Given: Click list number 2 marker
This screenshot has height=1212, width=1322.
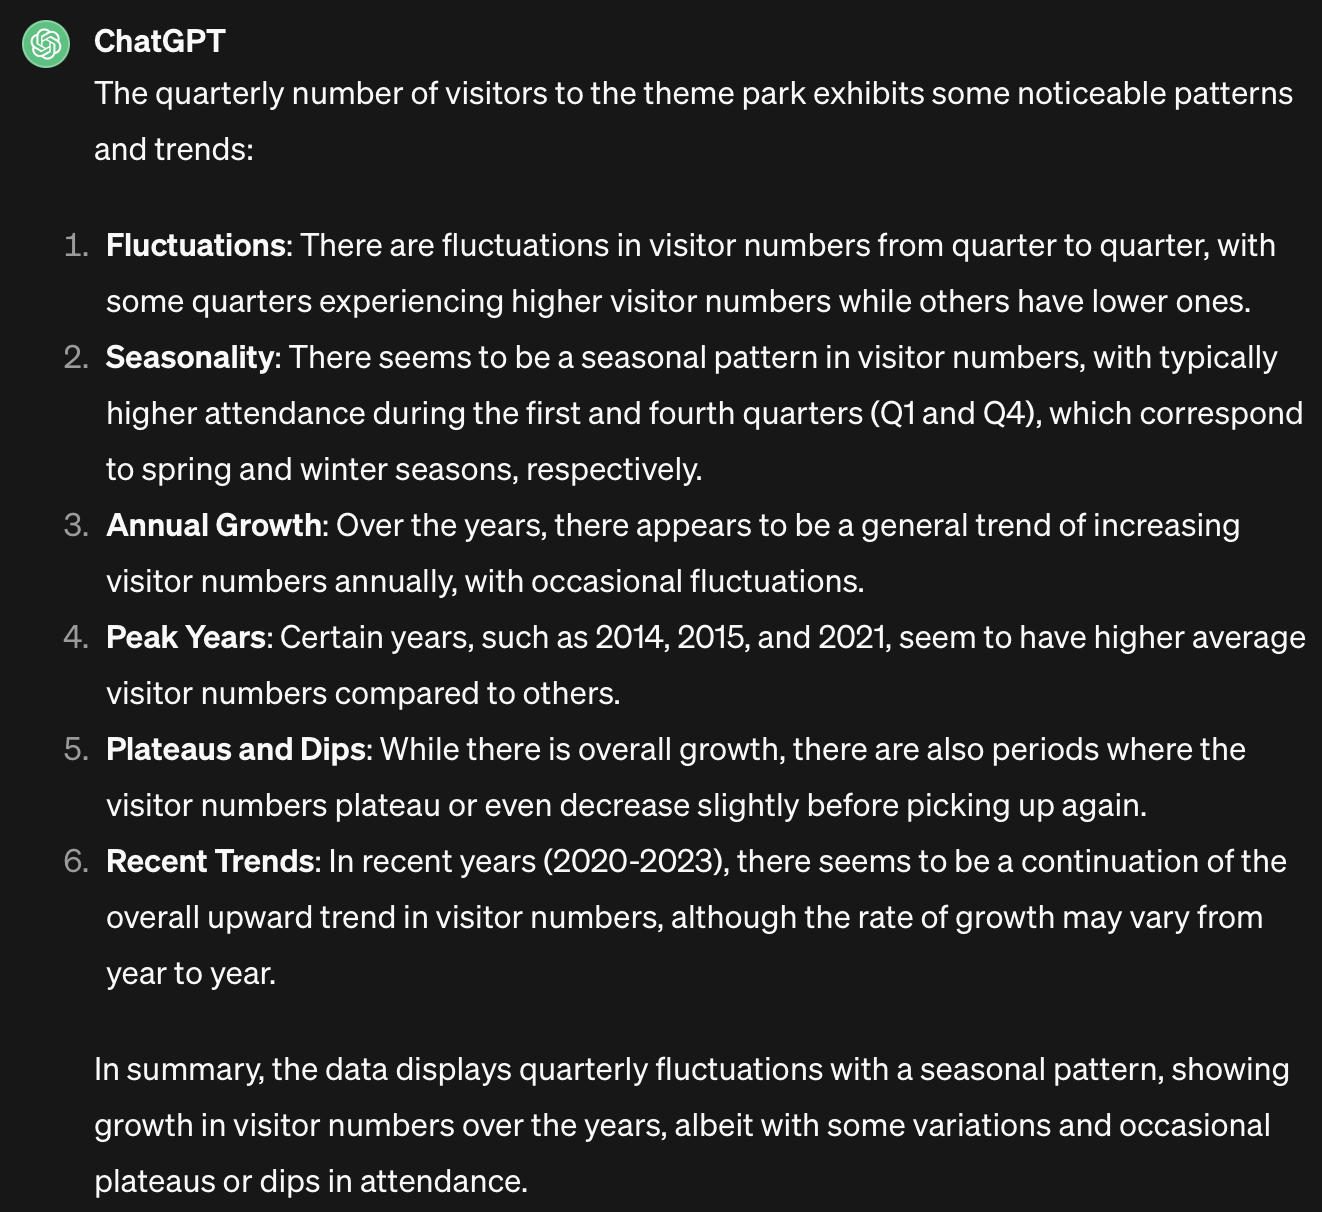Looking at the screenshot, I should 76,358.
